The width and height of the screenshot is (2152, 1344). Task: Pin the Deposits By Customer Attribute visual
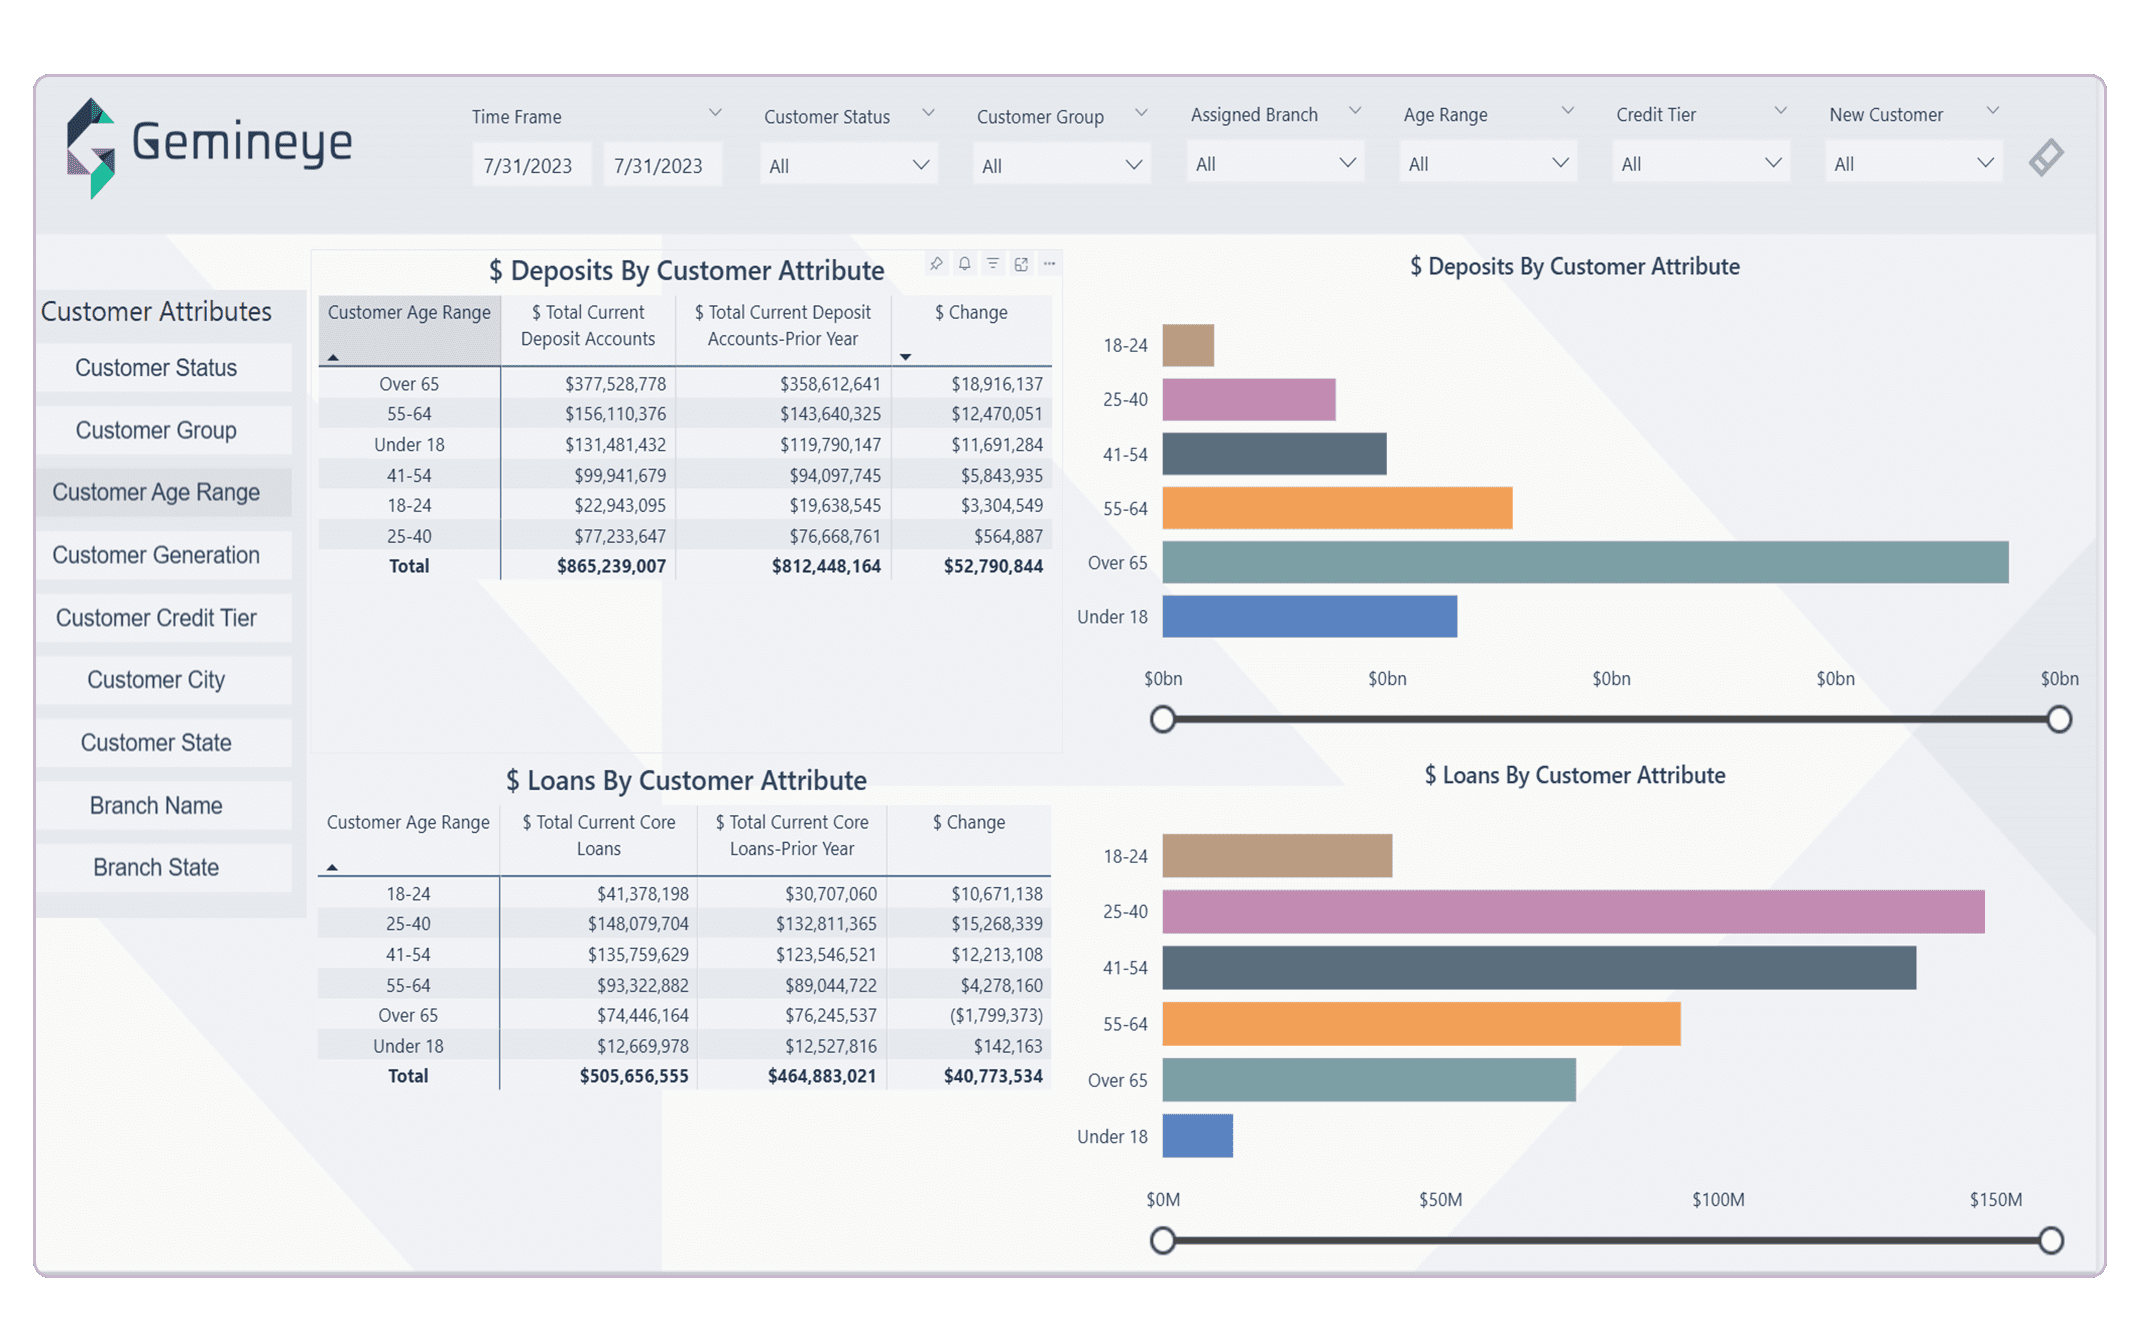[935, 263]
